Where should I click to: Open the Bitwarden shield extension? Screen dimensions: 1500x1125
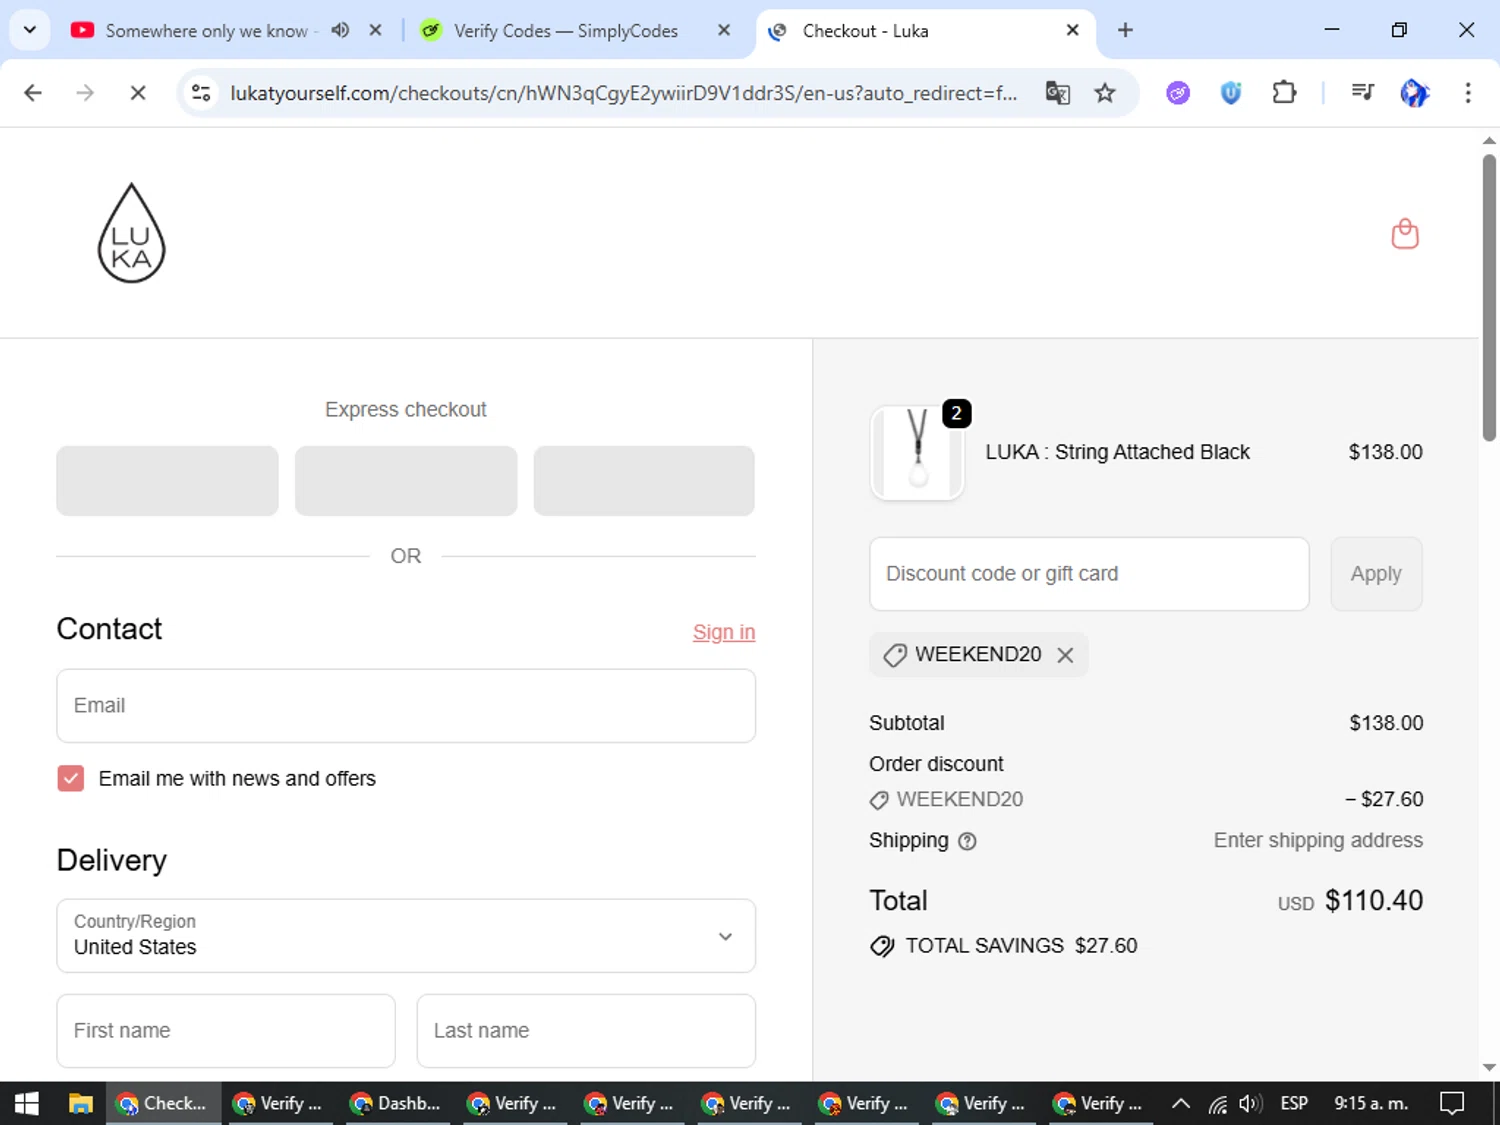point(1231,93)
